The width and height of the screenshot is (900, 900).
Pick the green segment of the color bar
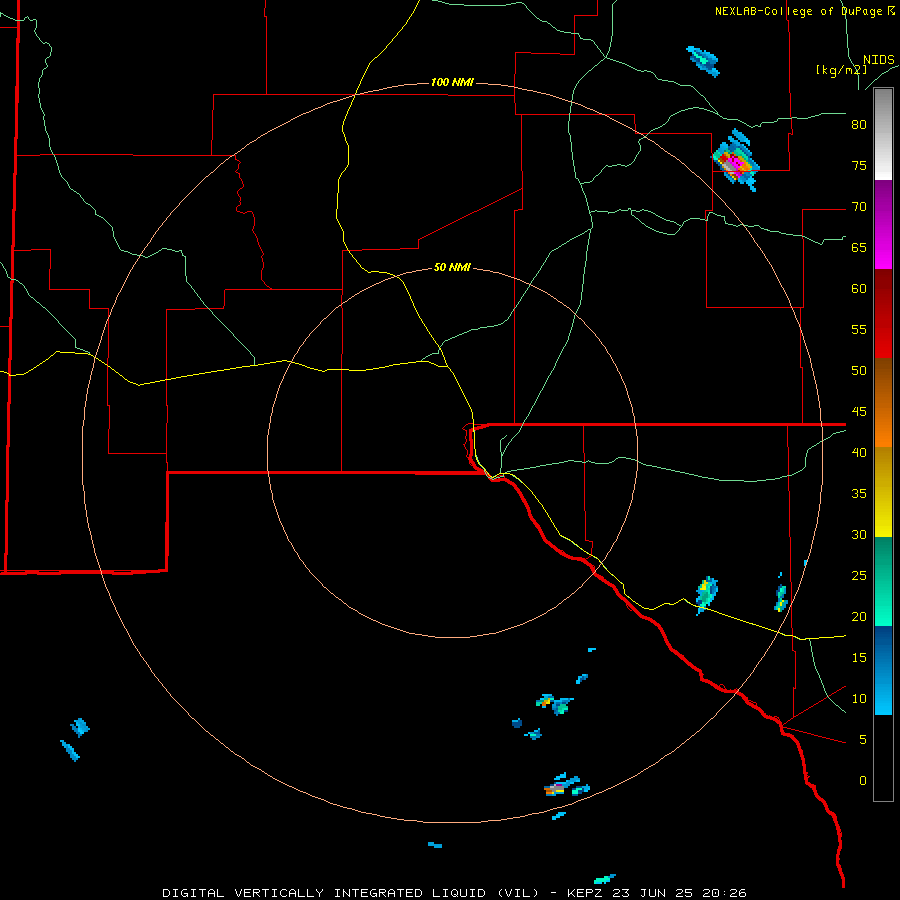tap(883, 581)
